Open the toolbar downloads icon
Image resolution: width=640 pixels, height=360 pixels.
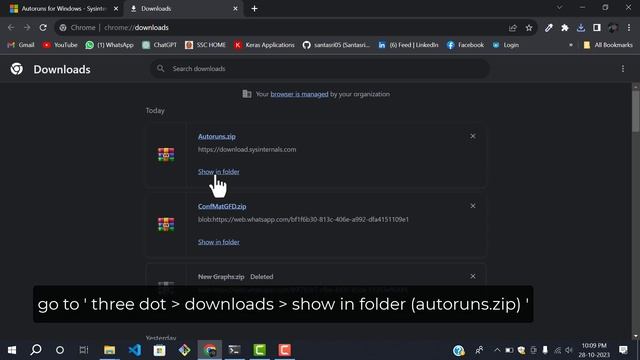(581, 28)
